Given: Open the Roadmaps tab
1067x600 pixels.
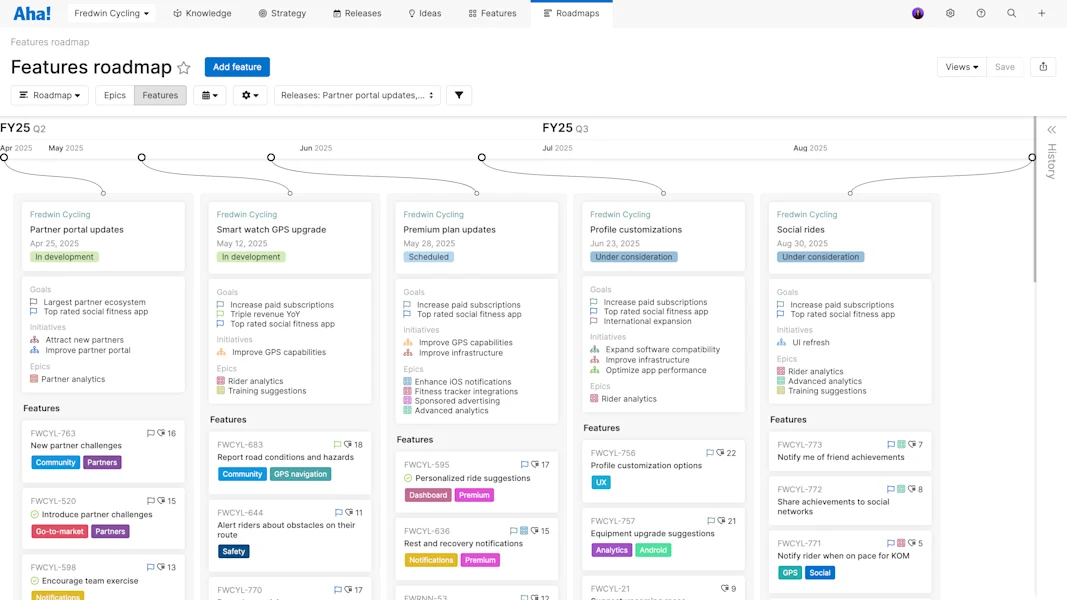Looking at the screenshot, I should (x=572, y=13).
